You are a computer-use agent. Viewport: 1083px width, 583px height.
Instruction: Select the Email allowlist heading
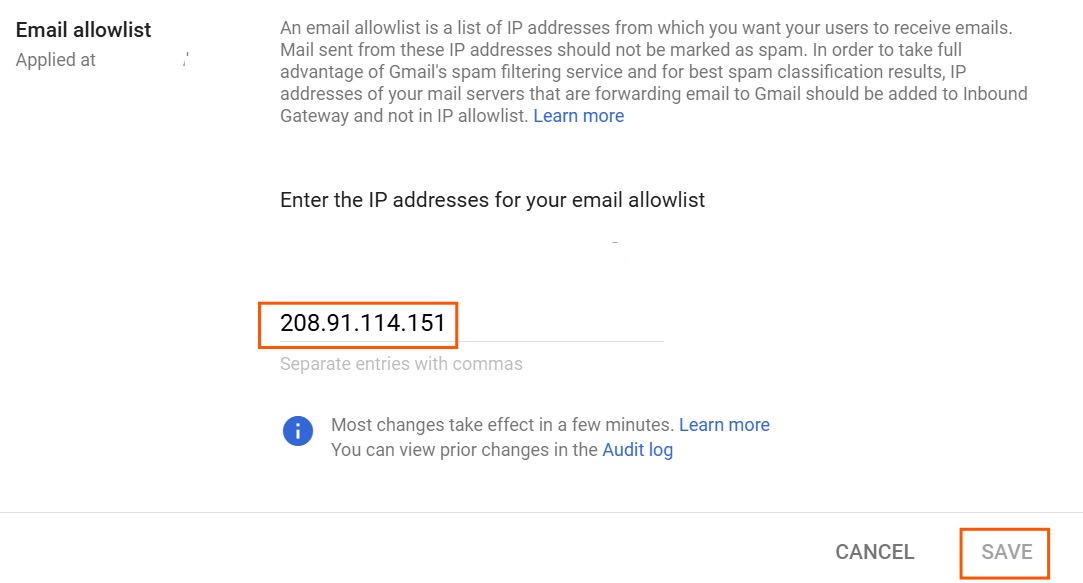(x=84, y=30)
